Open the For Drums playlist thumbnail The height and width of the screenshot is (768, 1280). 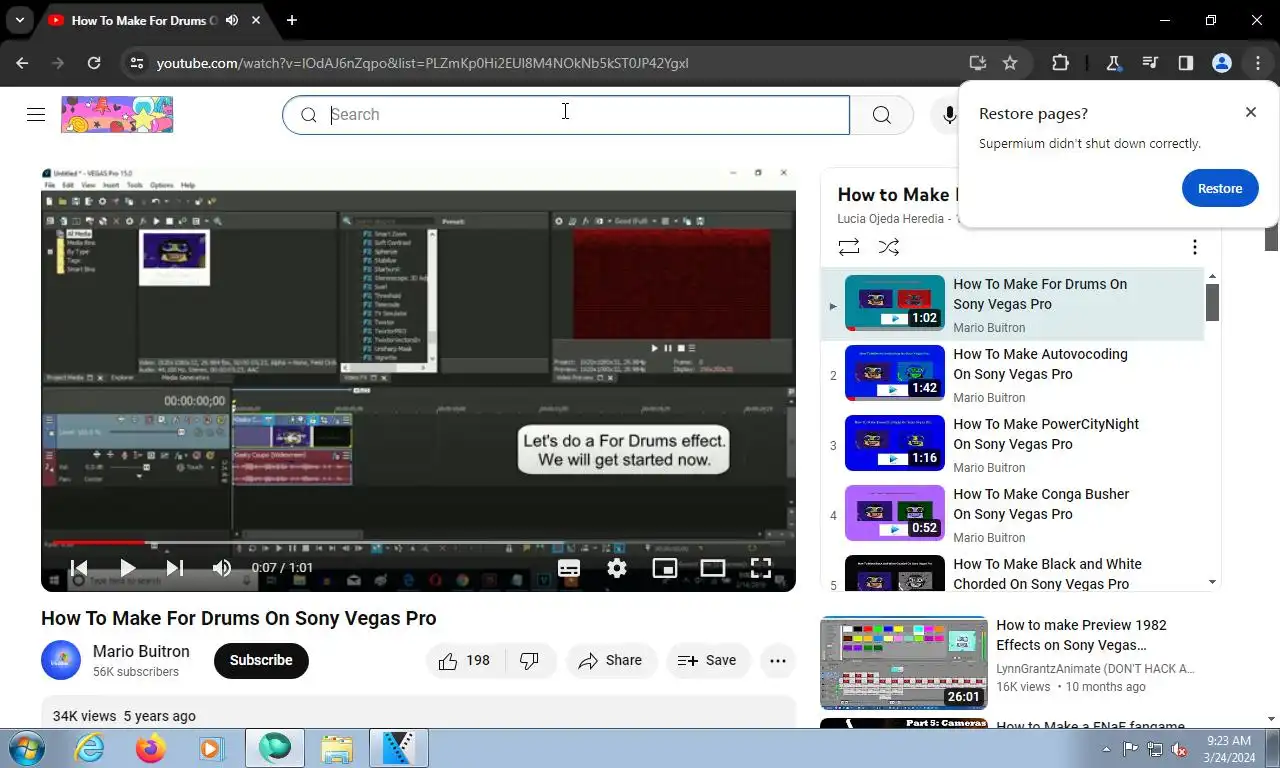click(895, 303)
